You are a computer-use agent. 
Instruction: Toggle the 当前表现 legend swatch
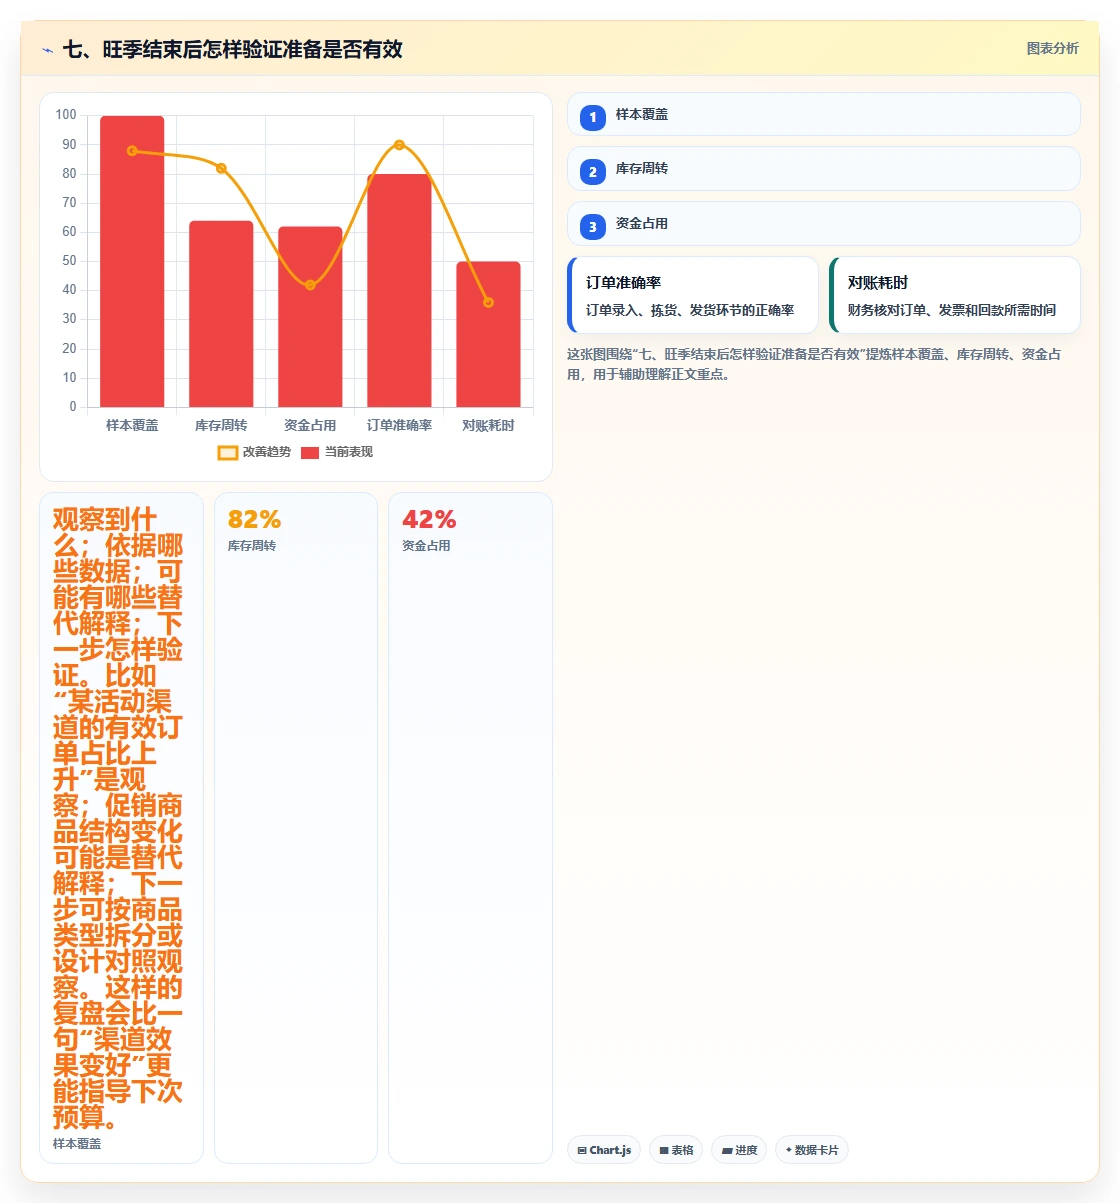[310, 453]
